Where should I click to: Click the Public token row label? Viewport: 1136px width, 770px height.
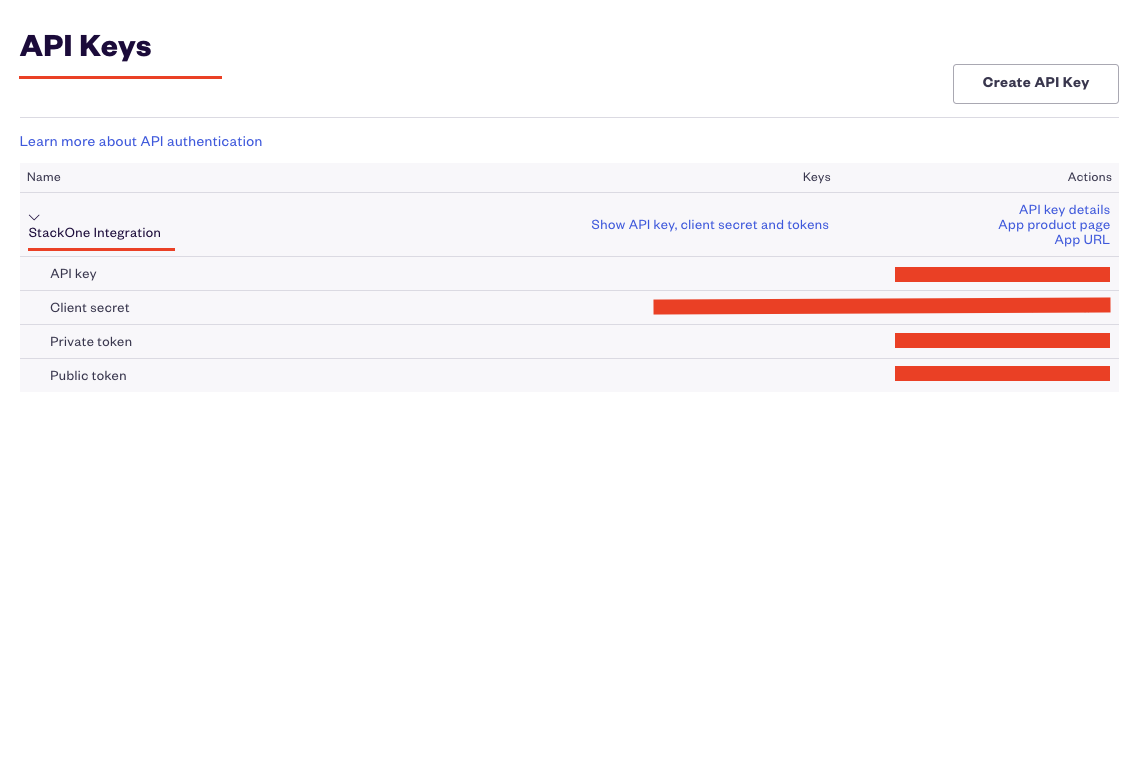point(88,376)
